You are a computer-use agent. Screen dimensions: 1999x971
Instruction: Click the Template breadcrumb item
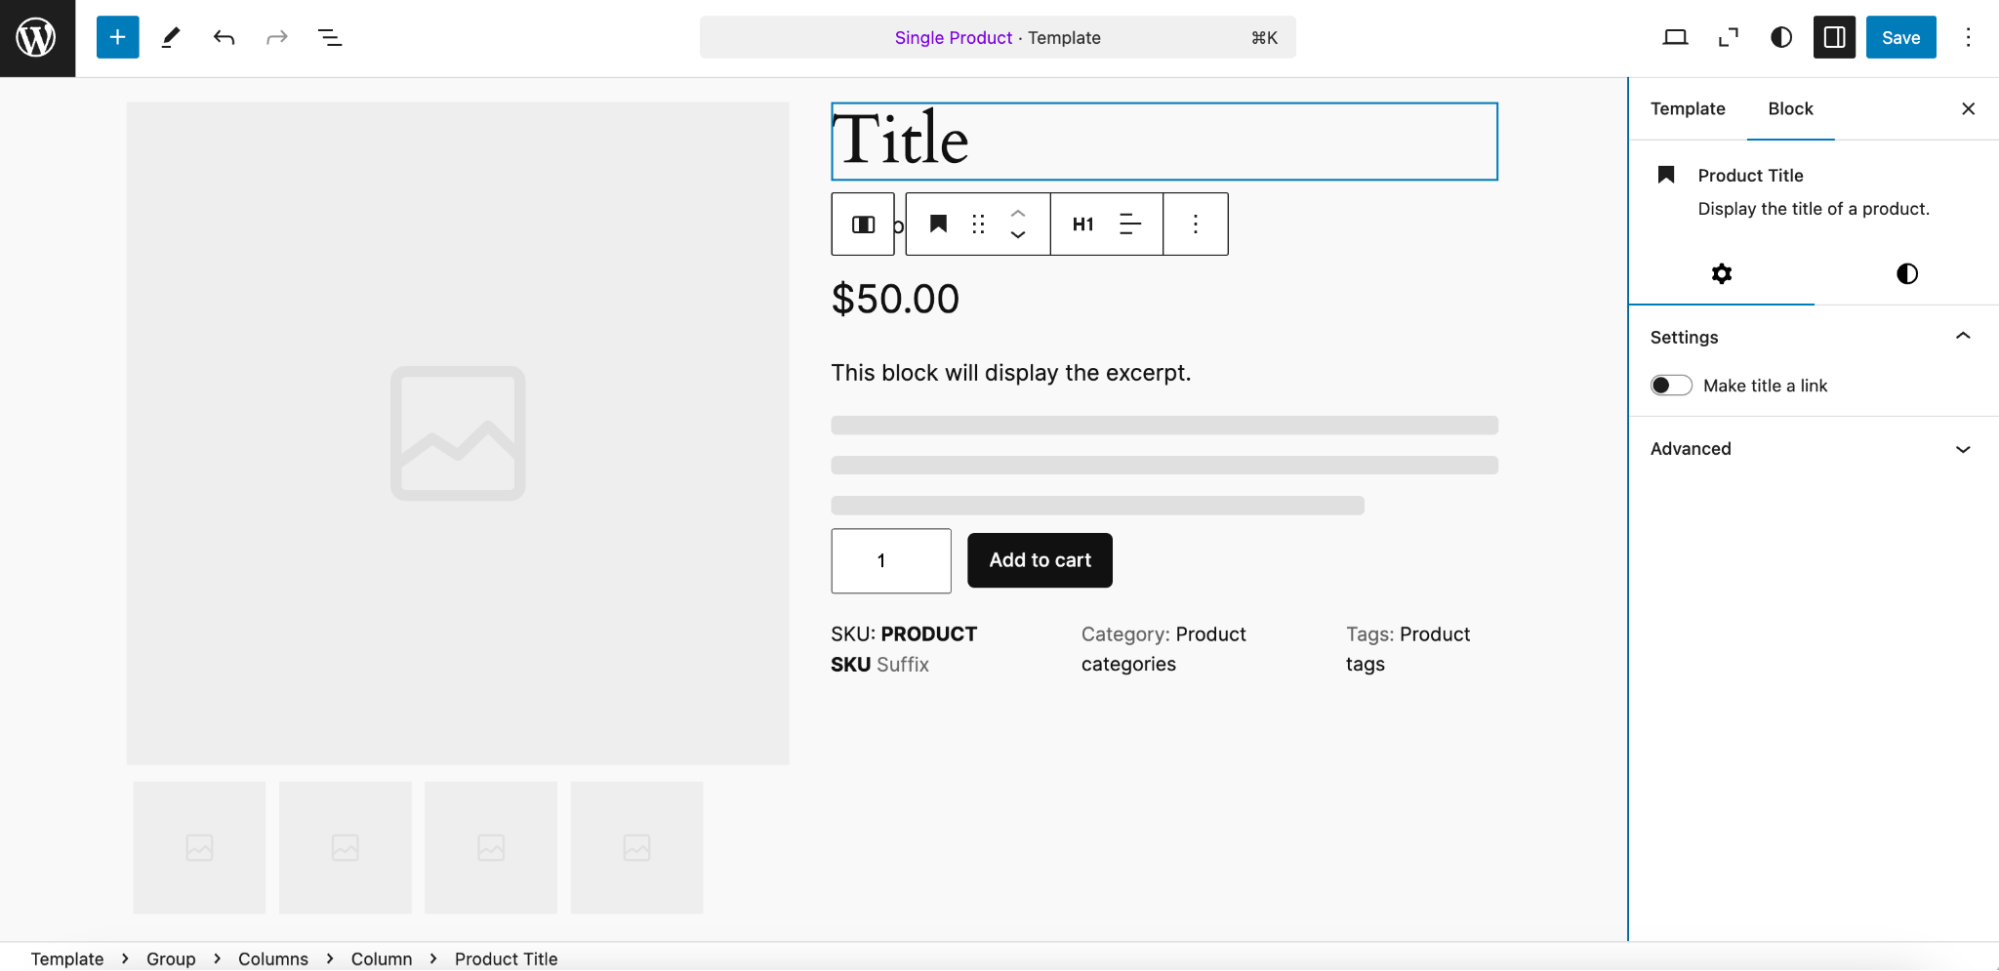coord(67,958)
